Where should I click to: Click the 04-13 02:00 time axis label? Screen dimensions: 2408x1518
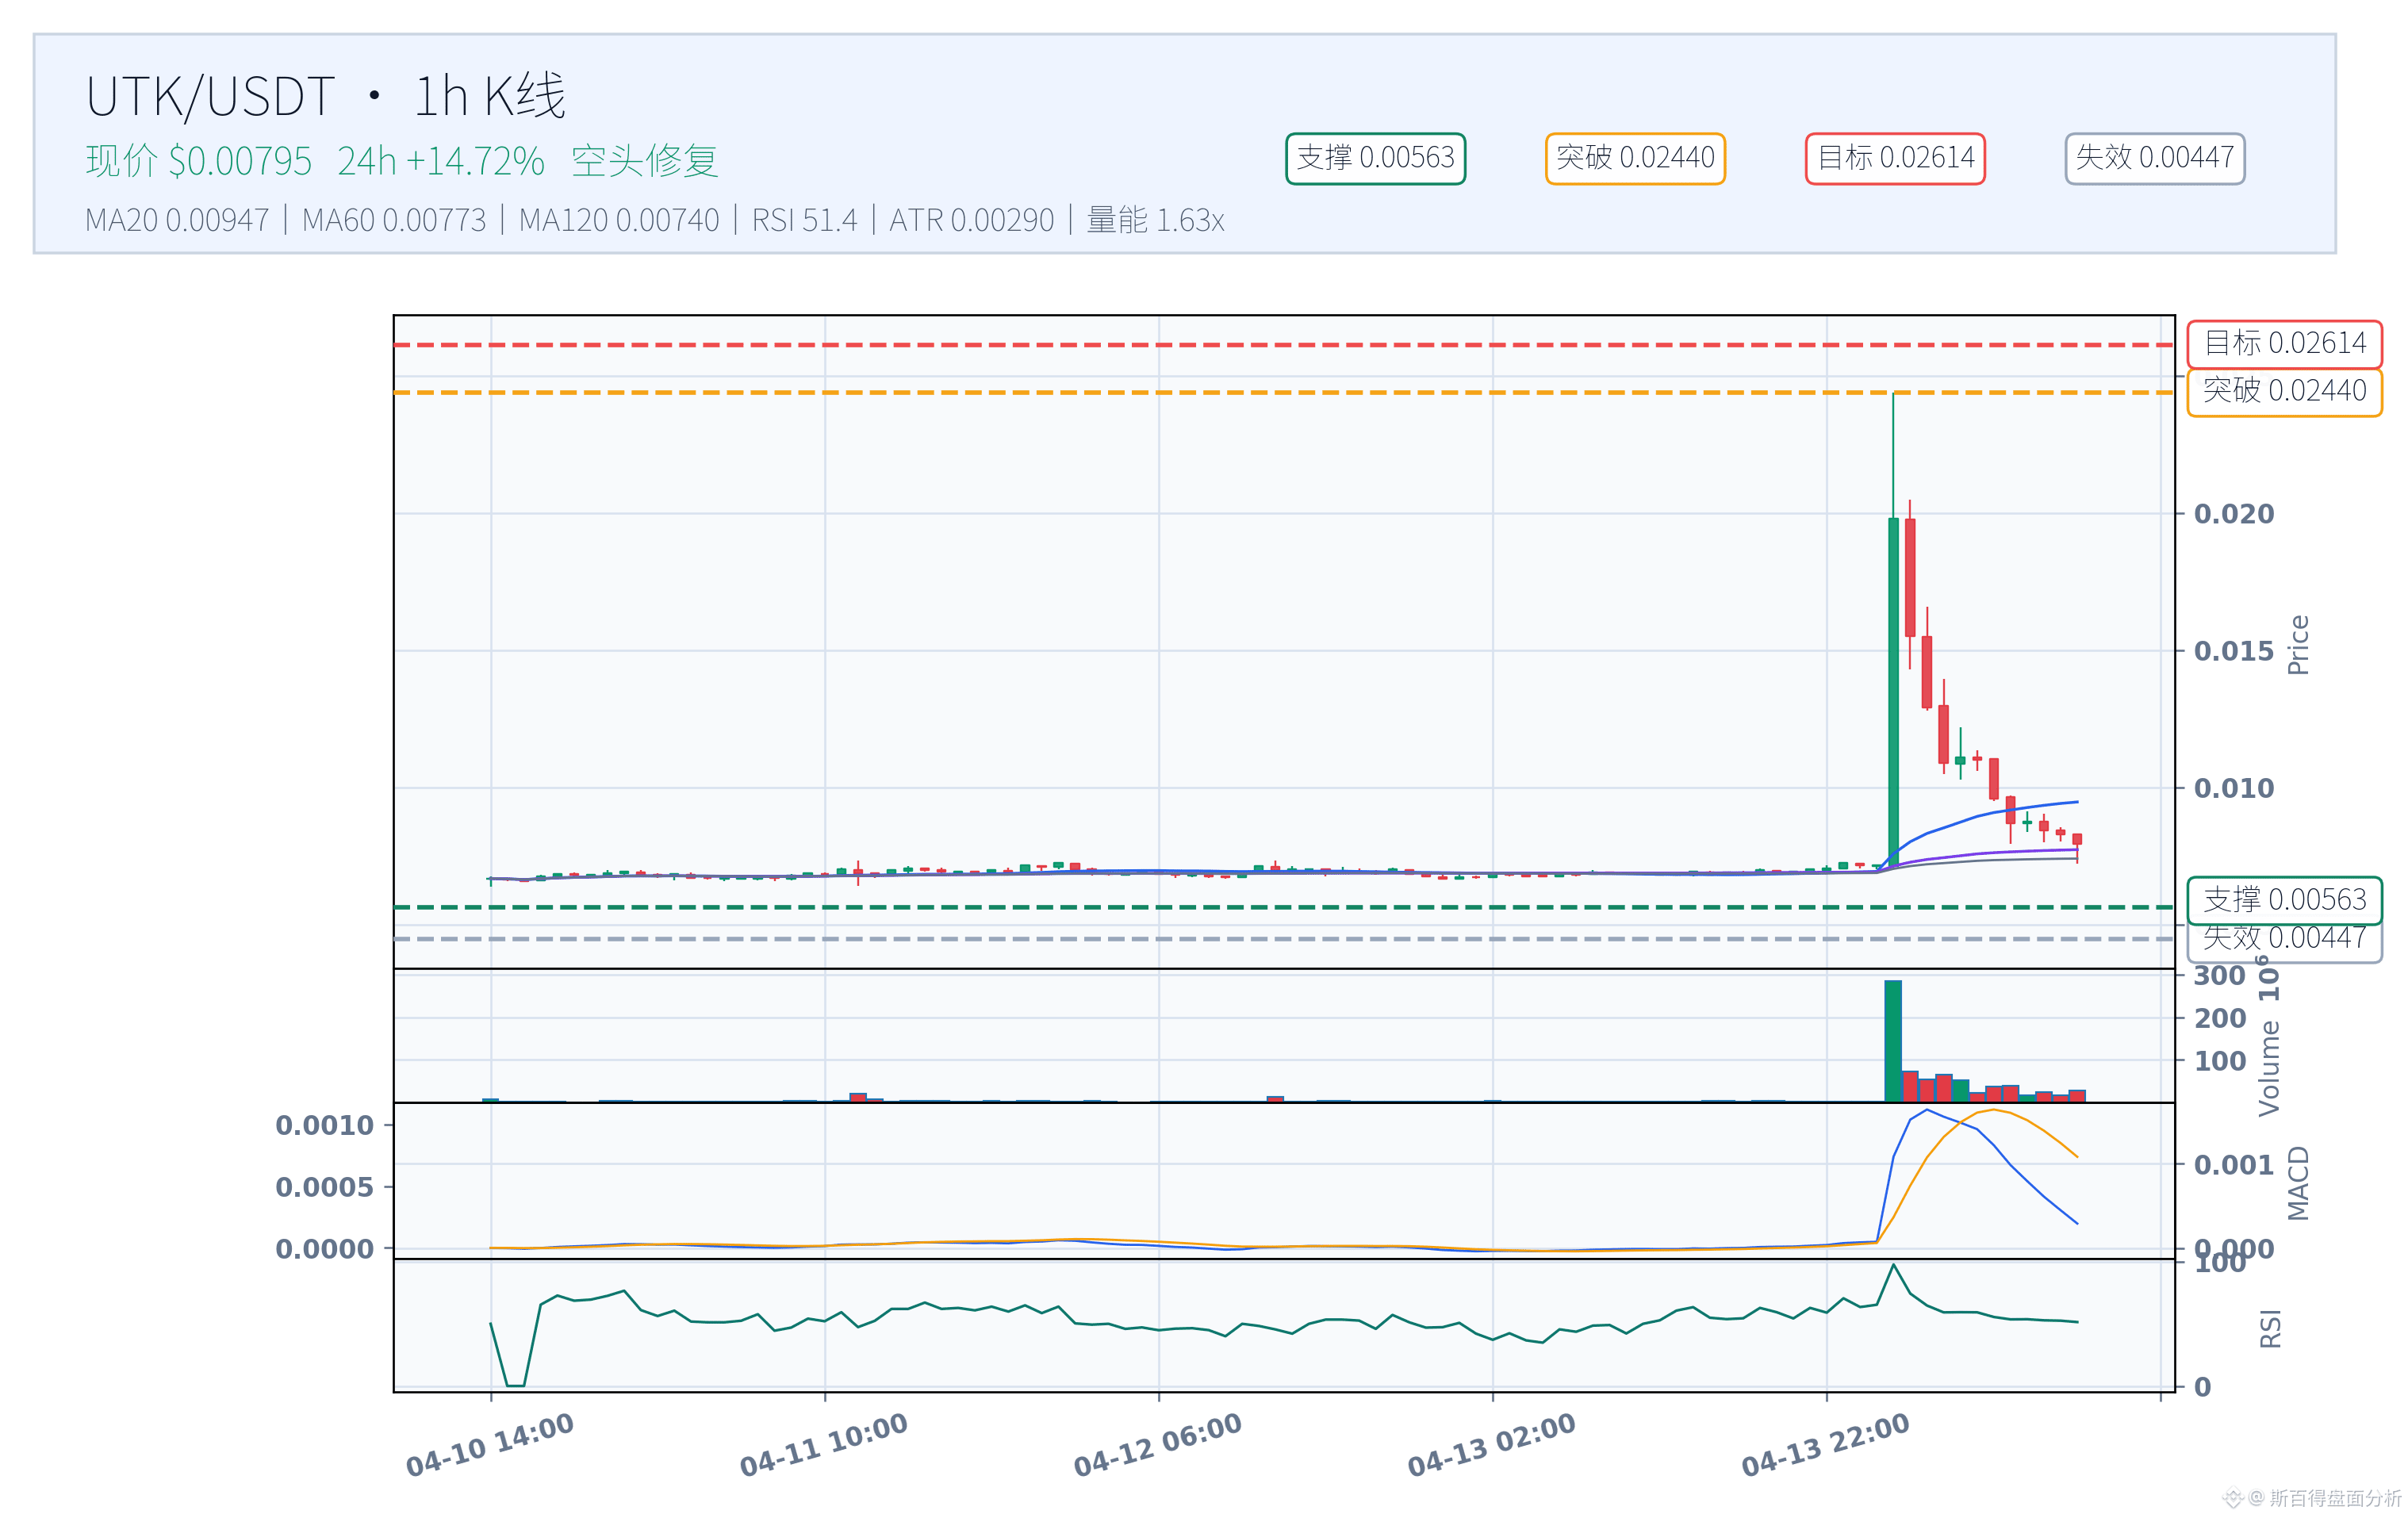coord(1491,1445)
